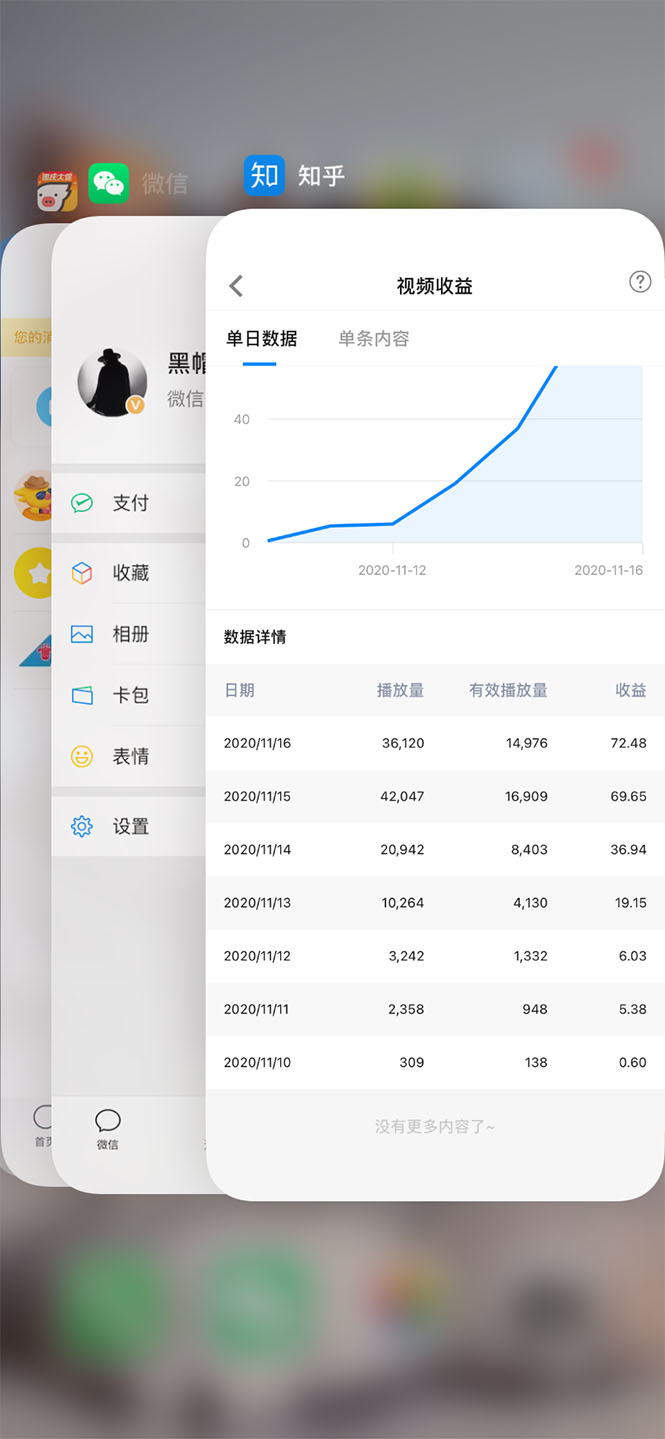Tap the back arrow in 视频收益
The image size is (665, 1439).
point(236,286)
